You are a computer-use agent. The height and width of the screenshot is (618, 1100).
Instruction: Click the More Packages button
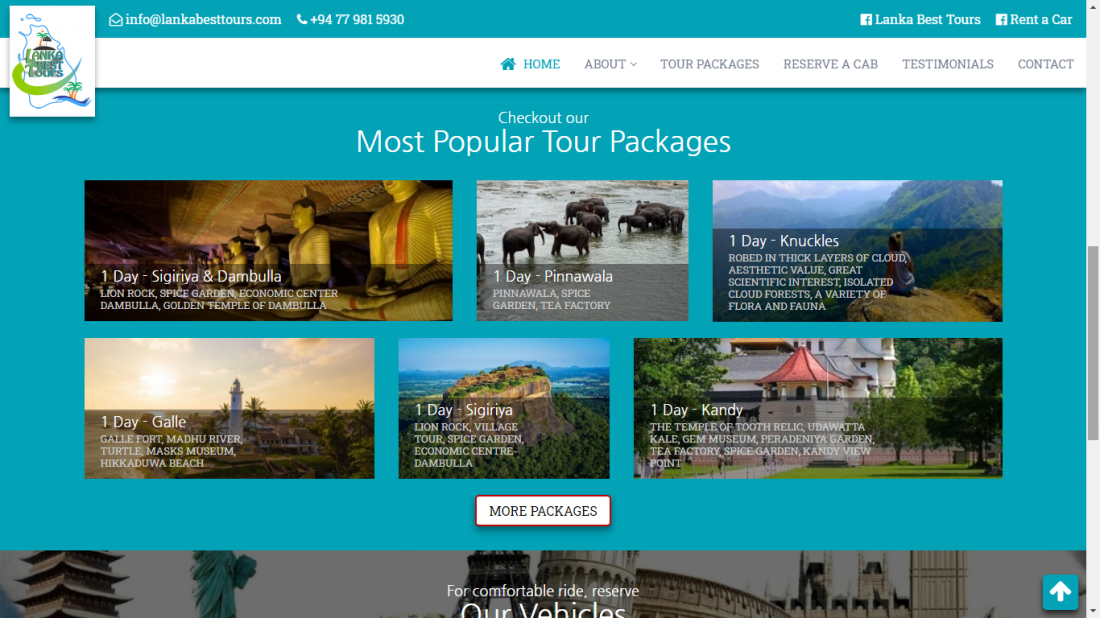click(543, 511)
